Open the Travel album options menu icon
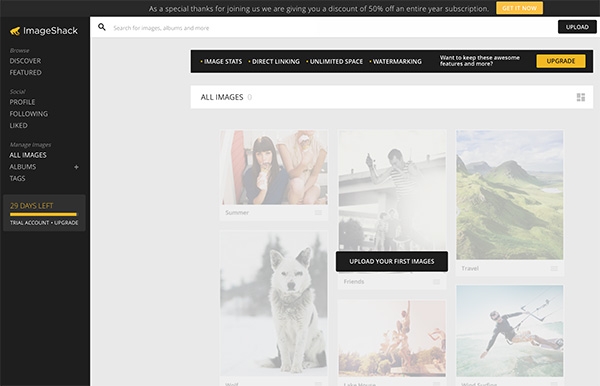The image size is (600, 386). 554,269
